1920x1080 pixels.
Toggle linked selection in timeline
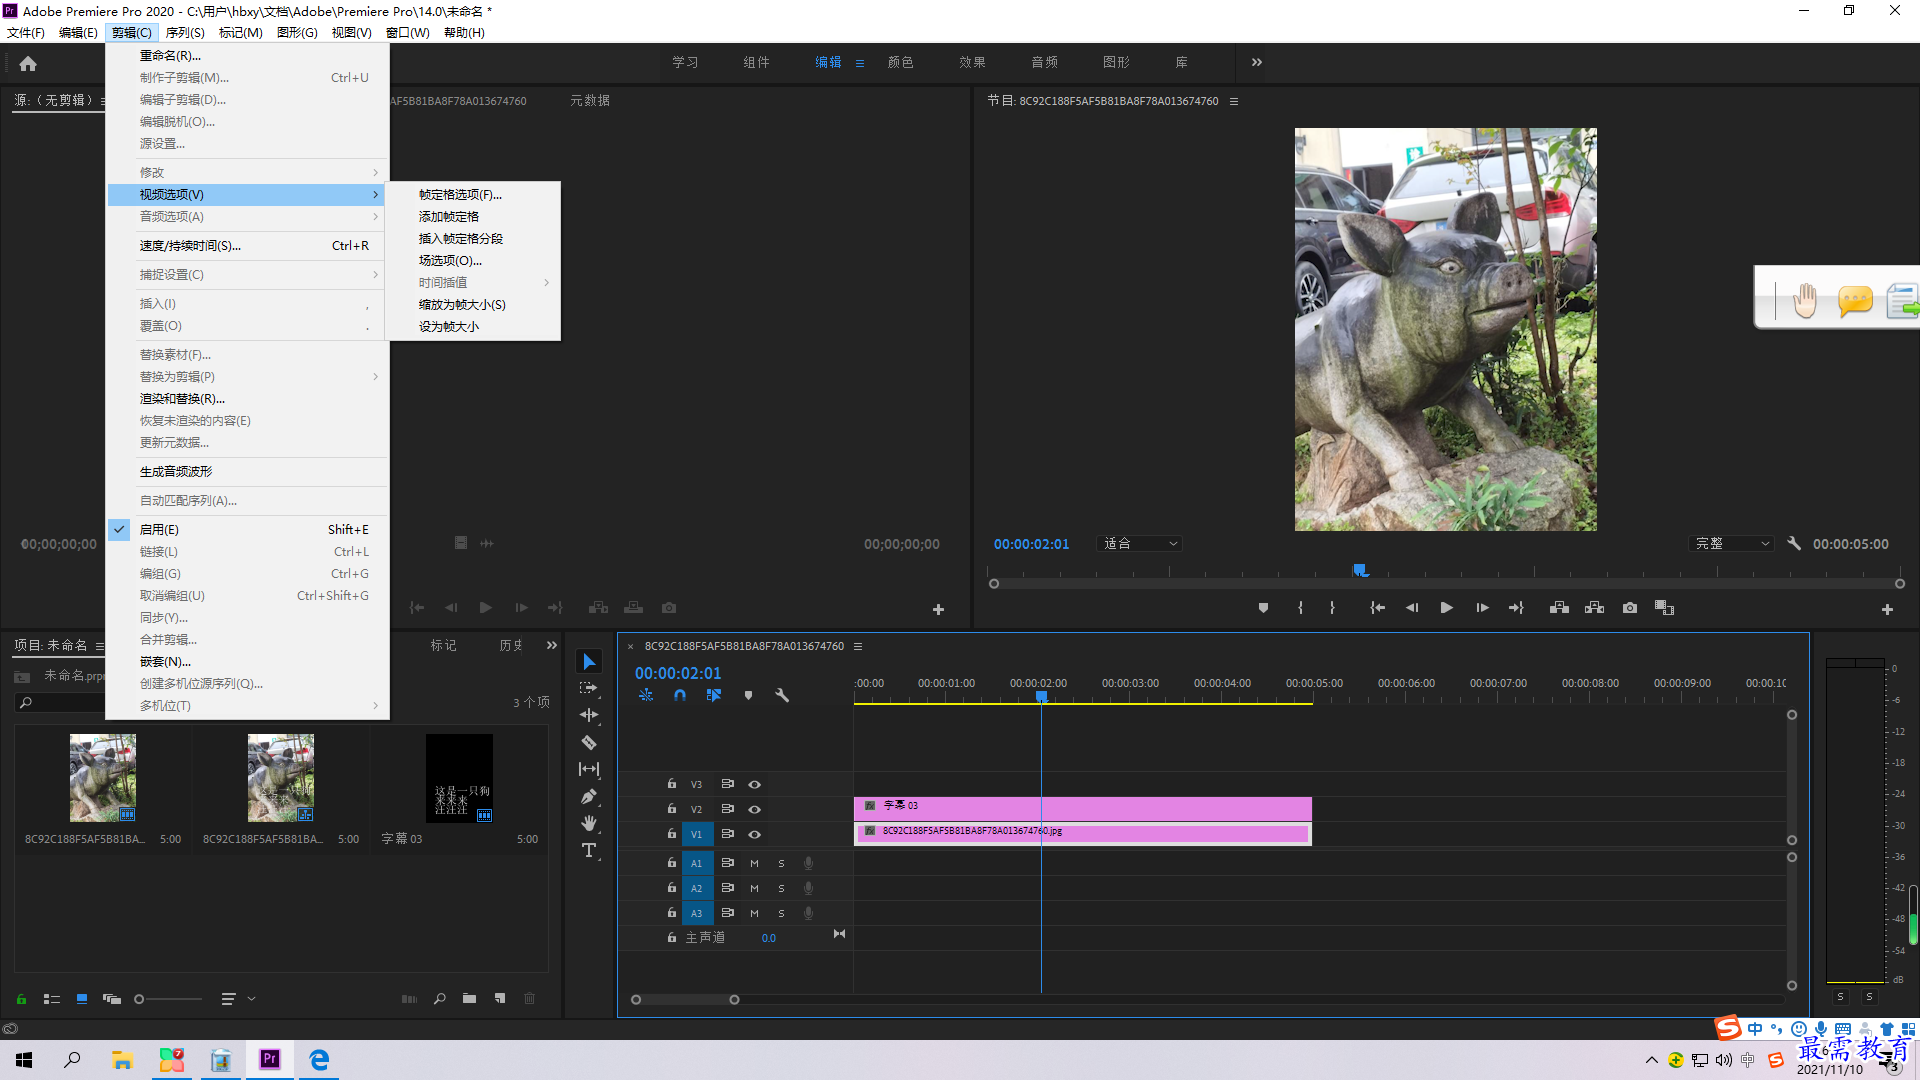point(714,695)
